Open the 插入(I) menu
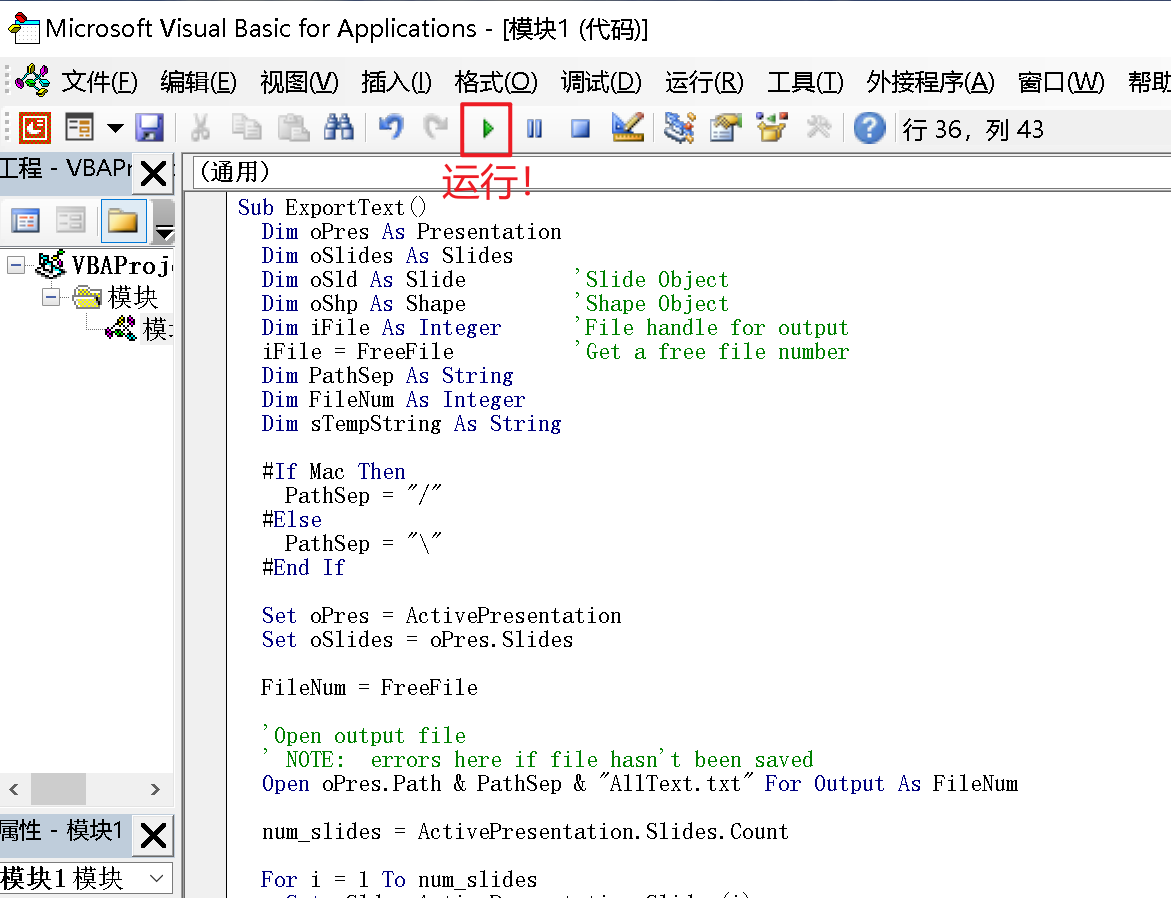Image resolution: width=1171 pixels, height=898 pixels. pyautogui.click(x=396, y=81)
